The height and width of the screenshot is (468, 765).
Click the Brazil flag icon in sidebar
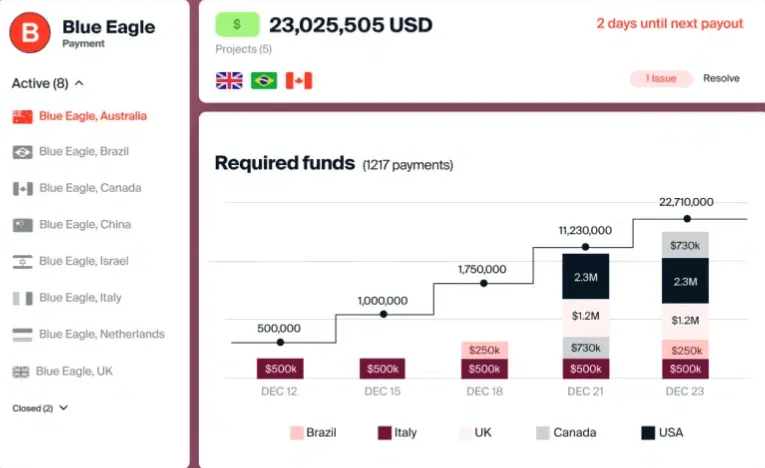coord(22,152)
